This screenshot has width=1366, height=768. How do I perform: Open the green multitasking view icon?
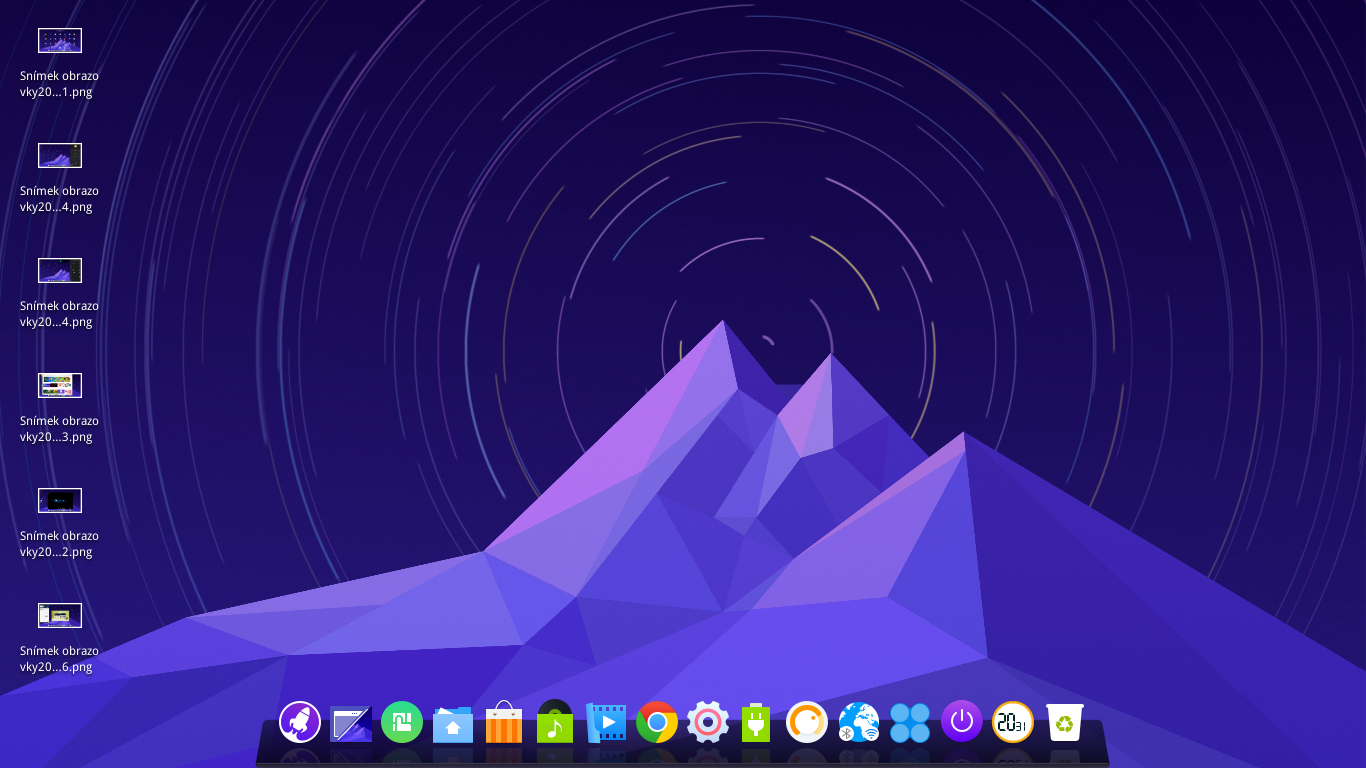pos(402,722)
